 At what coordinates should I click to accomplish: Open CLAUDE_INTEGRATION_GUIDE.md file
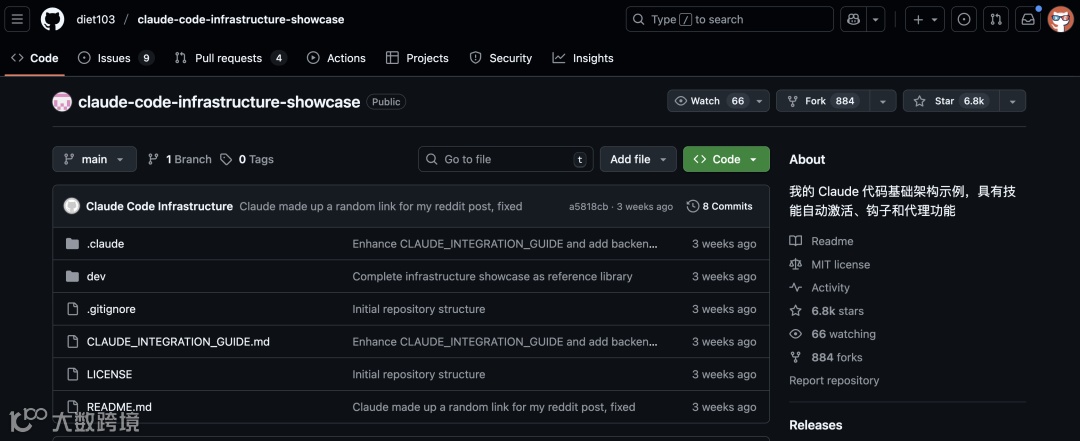click(178, 342)
